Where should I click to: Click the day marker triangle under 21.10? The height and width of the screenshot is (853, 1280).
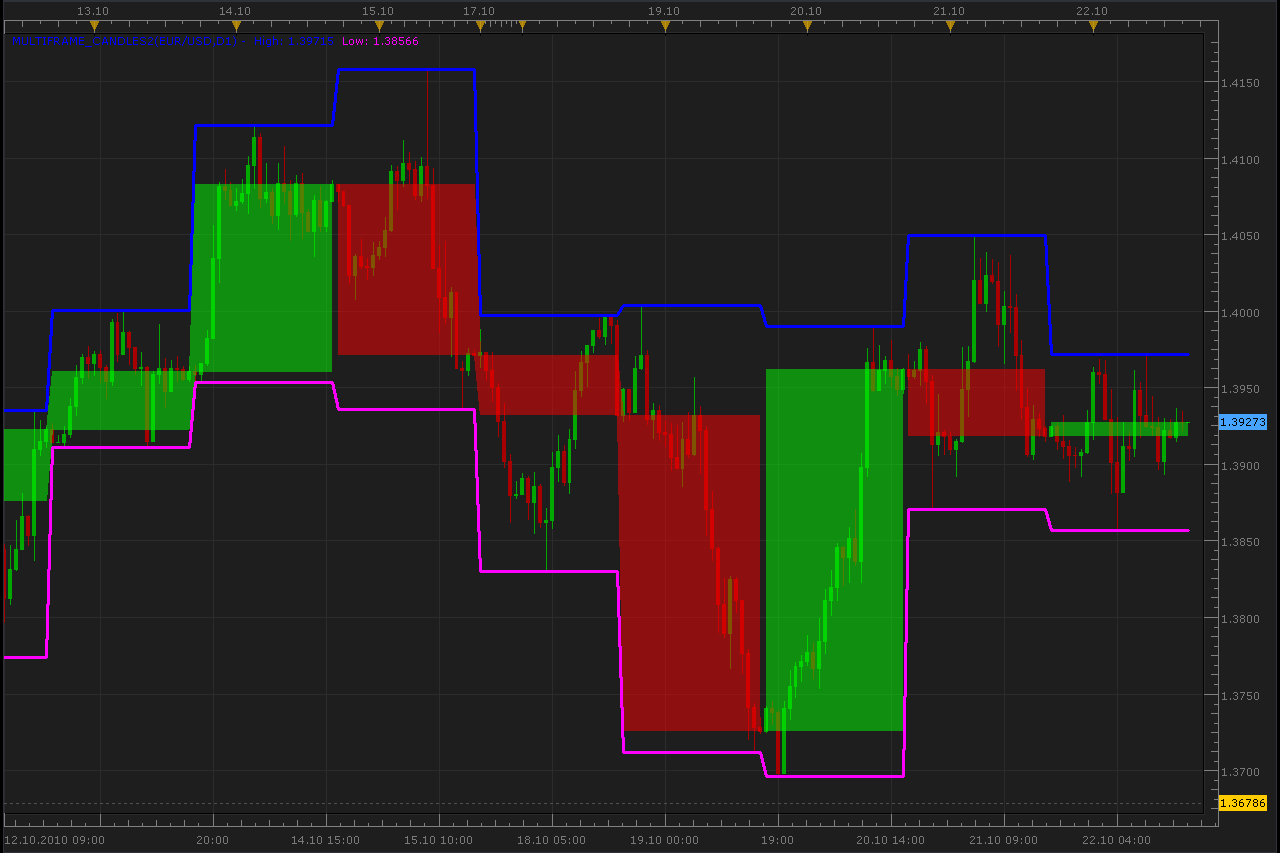tap(950, 27)
